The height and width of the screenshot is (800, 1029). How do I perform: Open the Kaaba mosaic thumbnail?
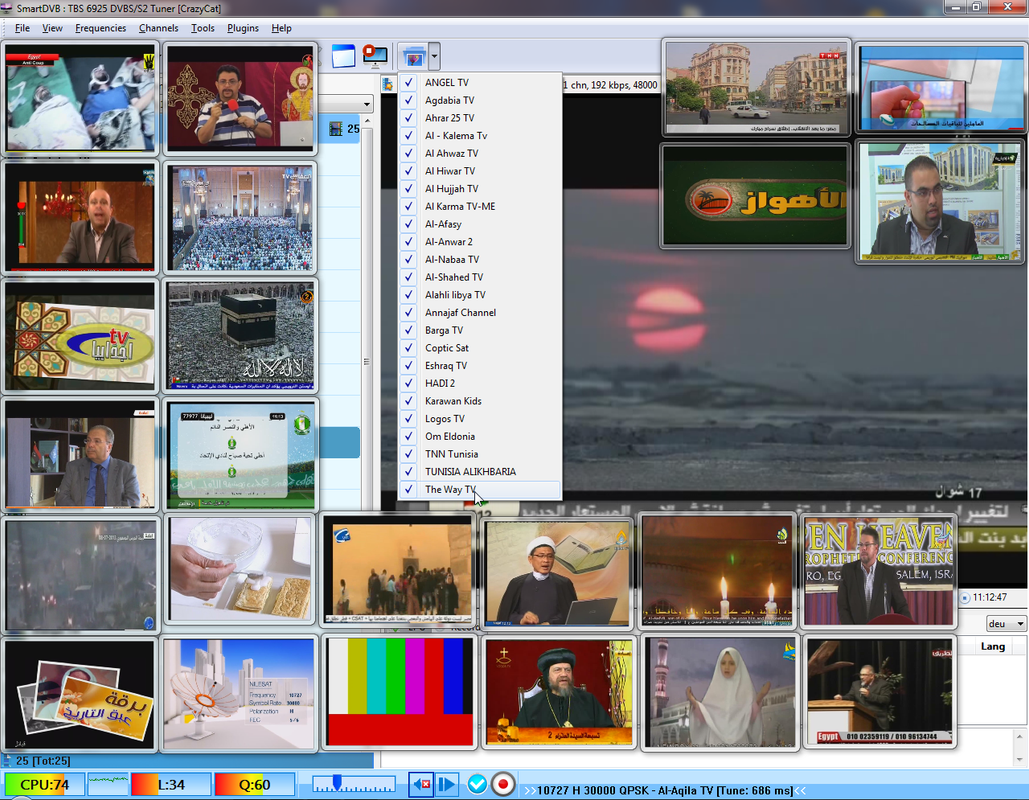point(240,336)
